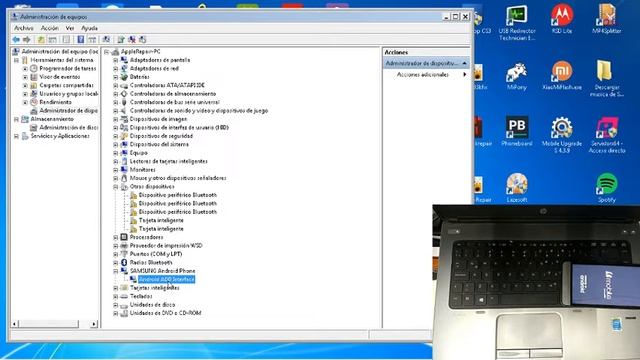The image size is (640, 360).
Task: Collapse Herramientas del sistema in left tree
Action: [x=16, y=60]
